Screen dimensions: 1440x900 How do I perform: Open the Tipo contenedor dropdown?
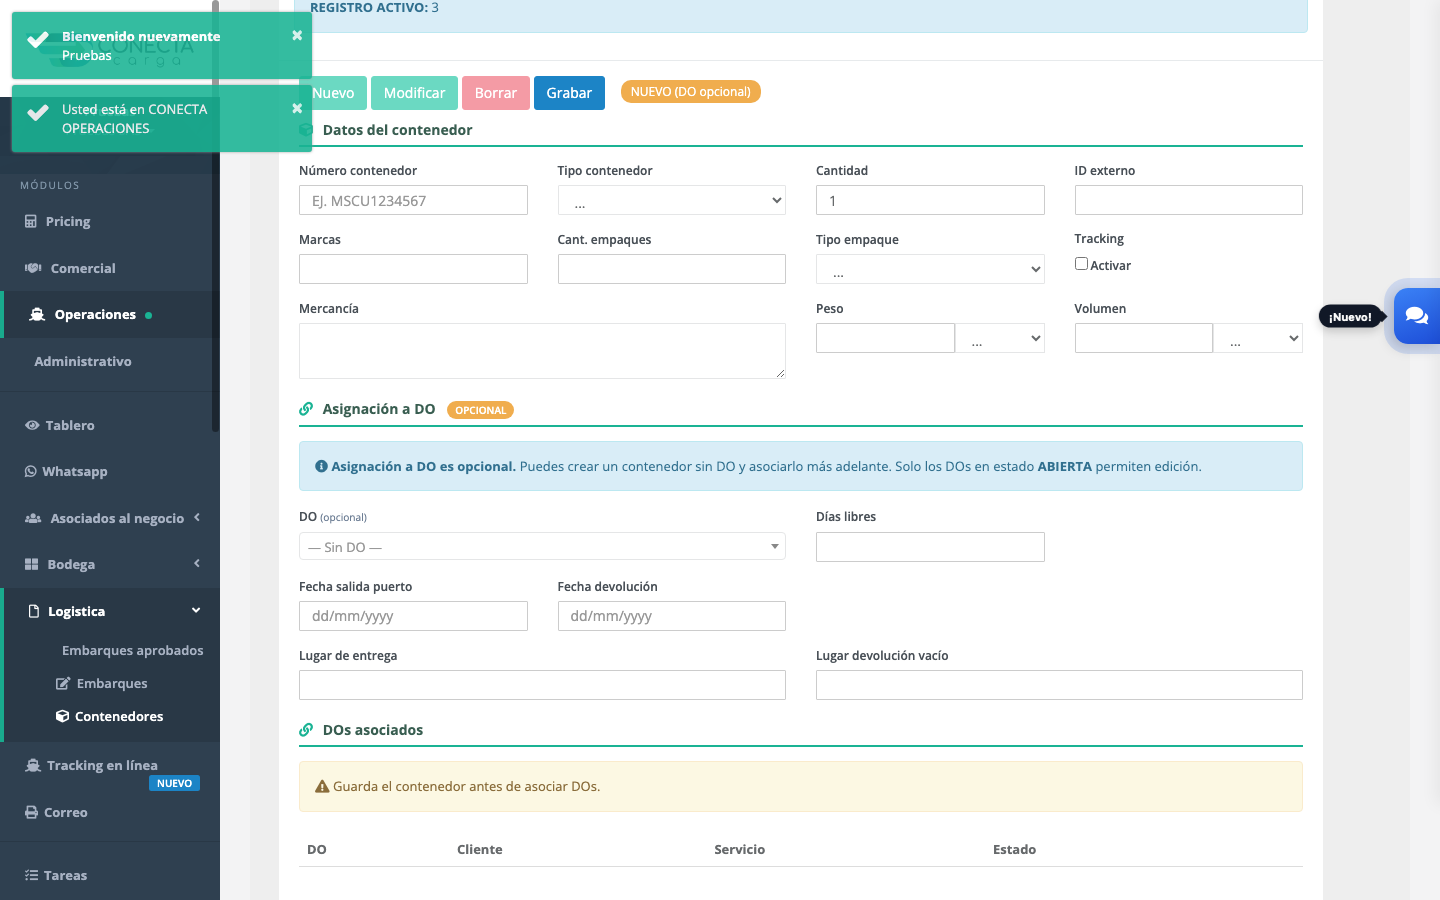click(x=672, y=200)
